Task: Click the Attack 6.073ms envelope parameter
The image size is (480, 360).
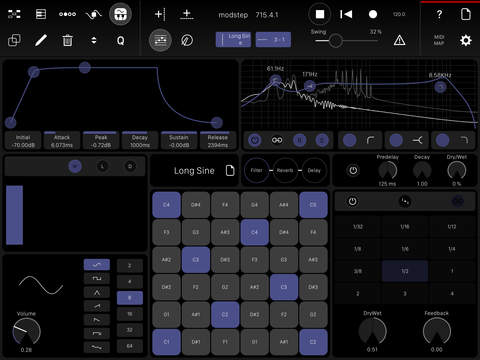Action: [62, 141]
